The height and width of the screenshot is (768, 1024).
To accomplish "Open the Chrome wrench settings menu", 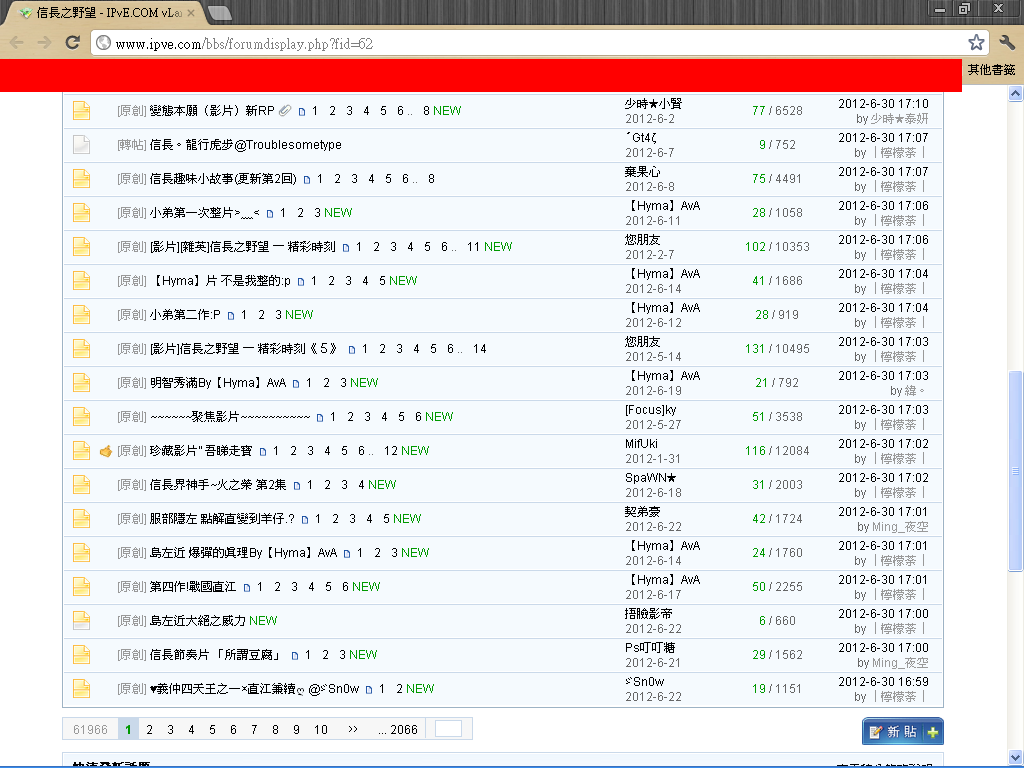I will [x=1006, y=42].
